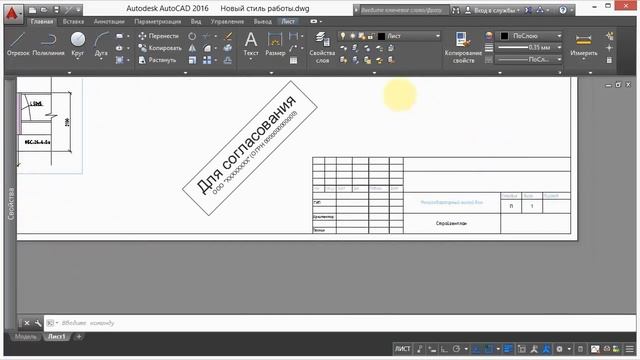Expand the Layers panel arrow
Viewport: 640px width, 360px height.
point(374,73)
